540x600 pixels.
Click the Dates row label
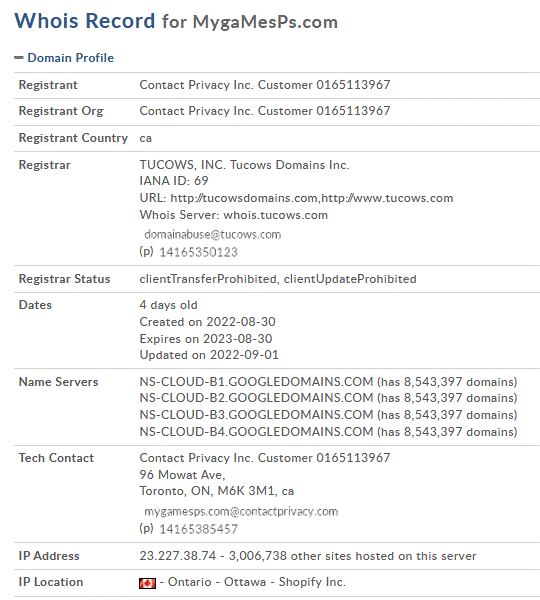pos(35,305)
